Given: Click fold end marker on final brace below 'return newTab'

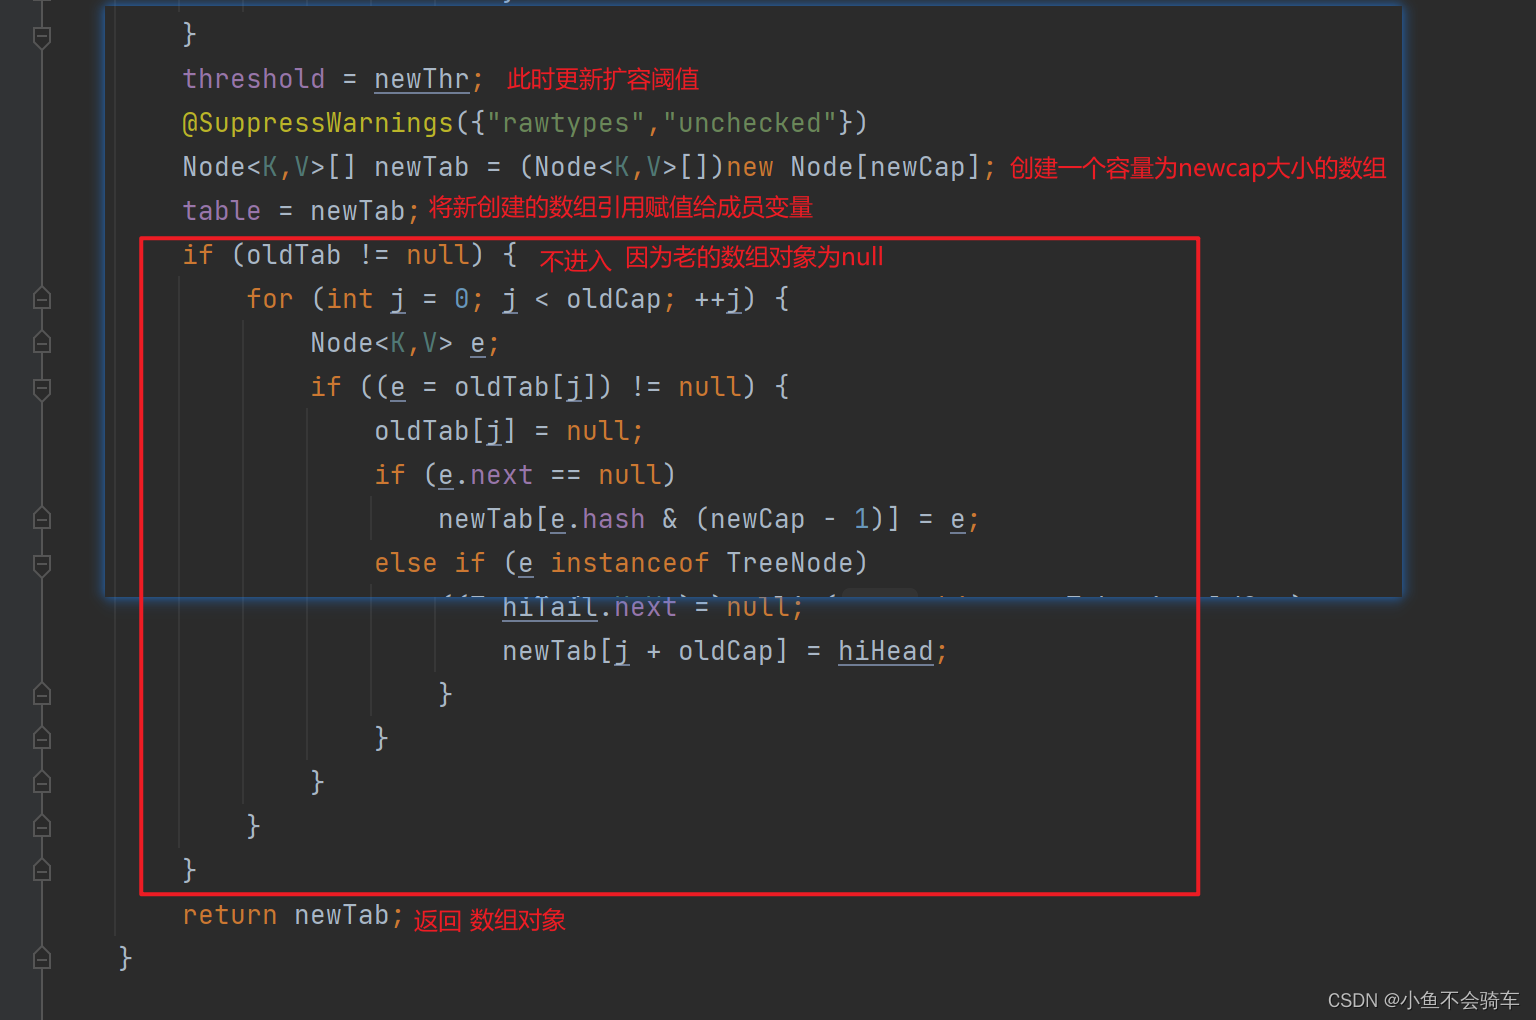Looking at the screenshot, I should (42, 958).
